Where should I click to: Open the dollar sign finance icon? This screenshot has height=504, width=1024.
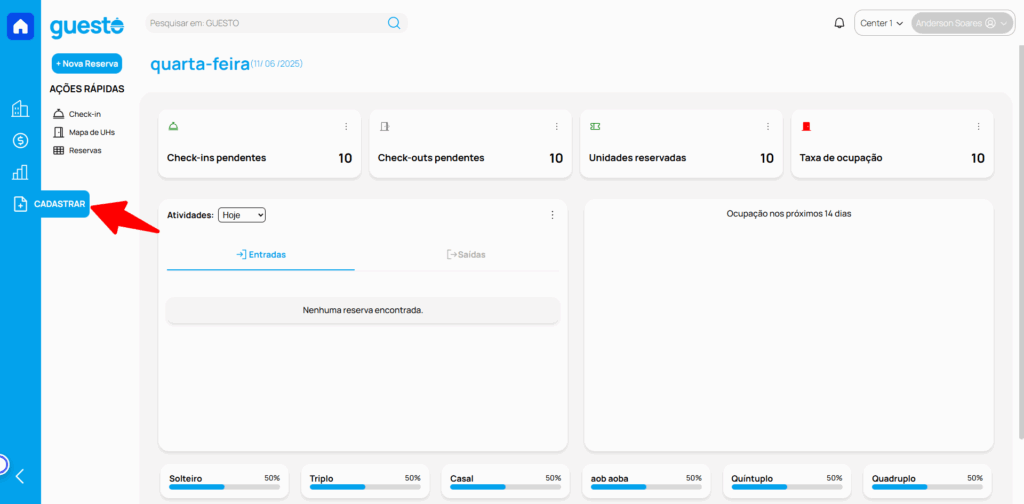20,141
